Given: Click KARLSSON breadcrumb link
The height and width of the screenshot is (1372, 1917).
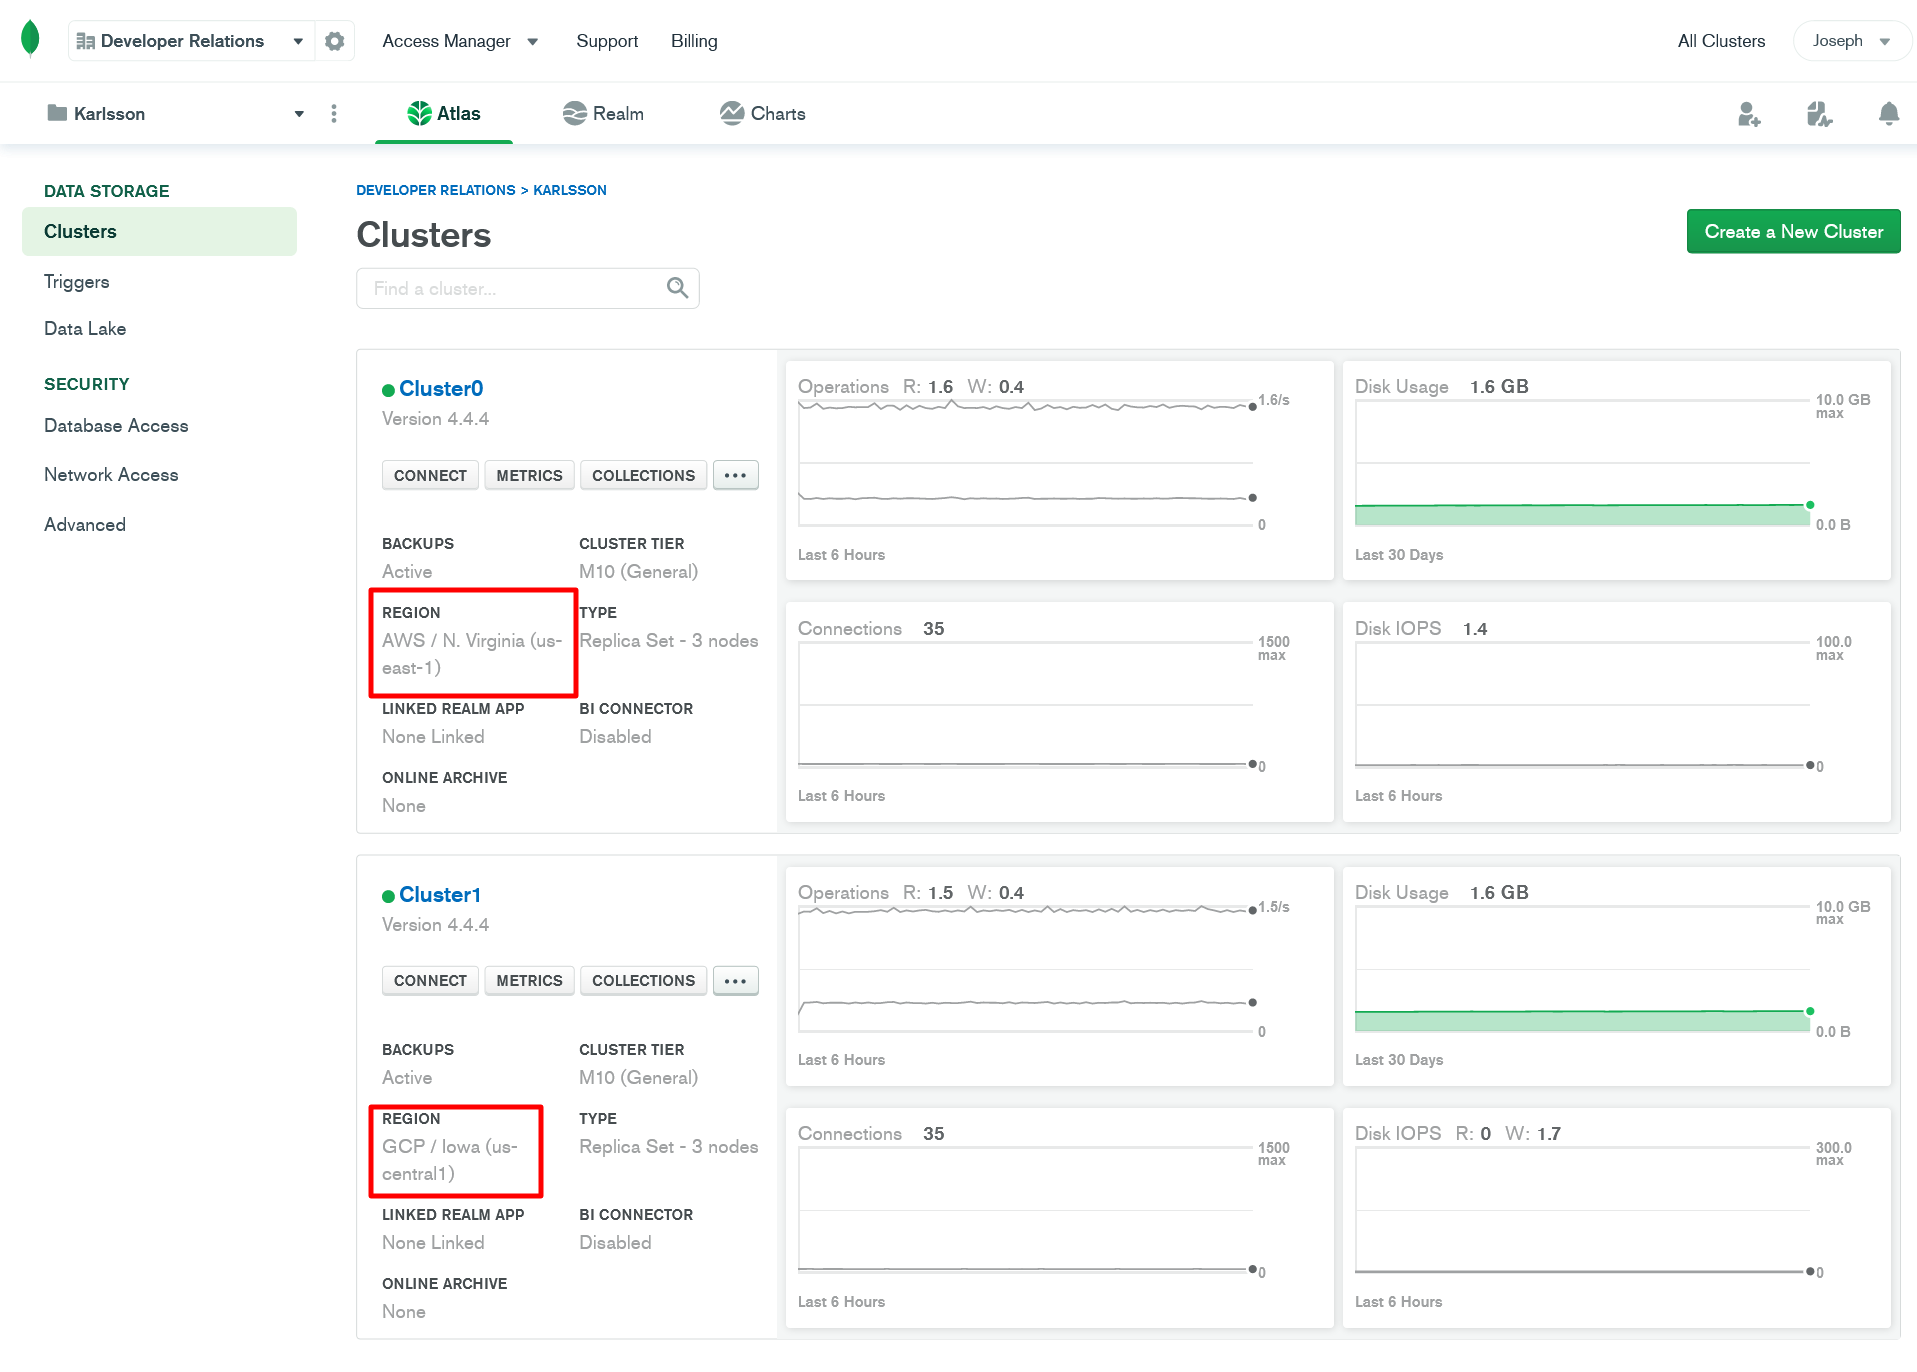Looking at the screenshot, I should point(570,190).
